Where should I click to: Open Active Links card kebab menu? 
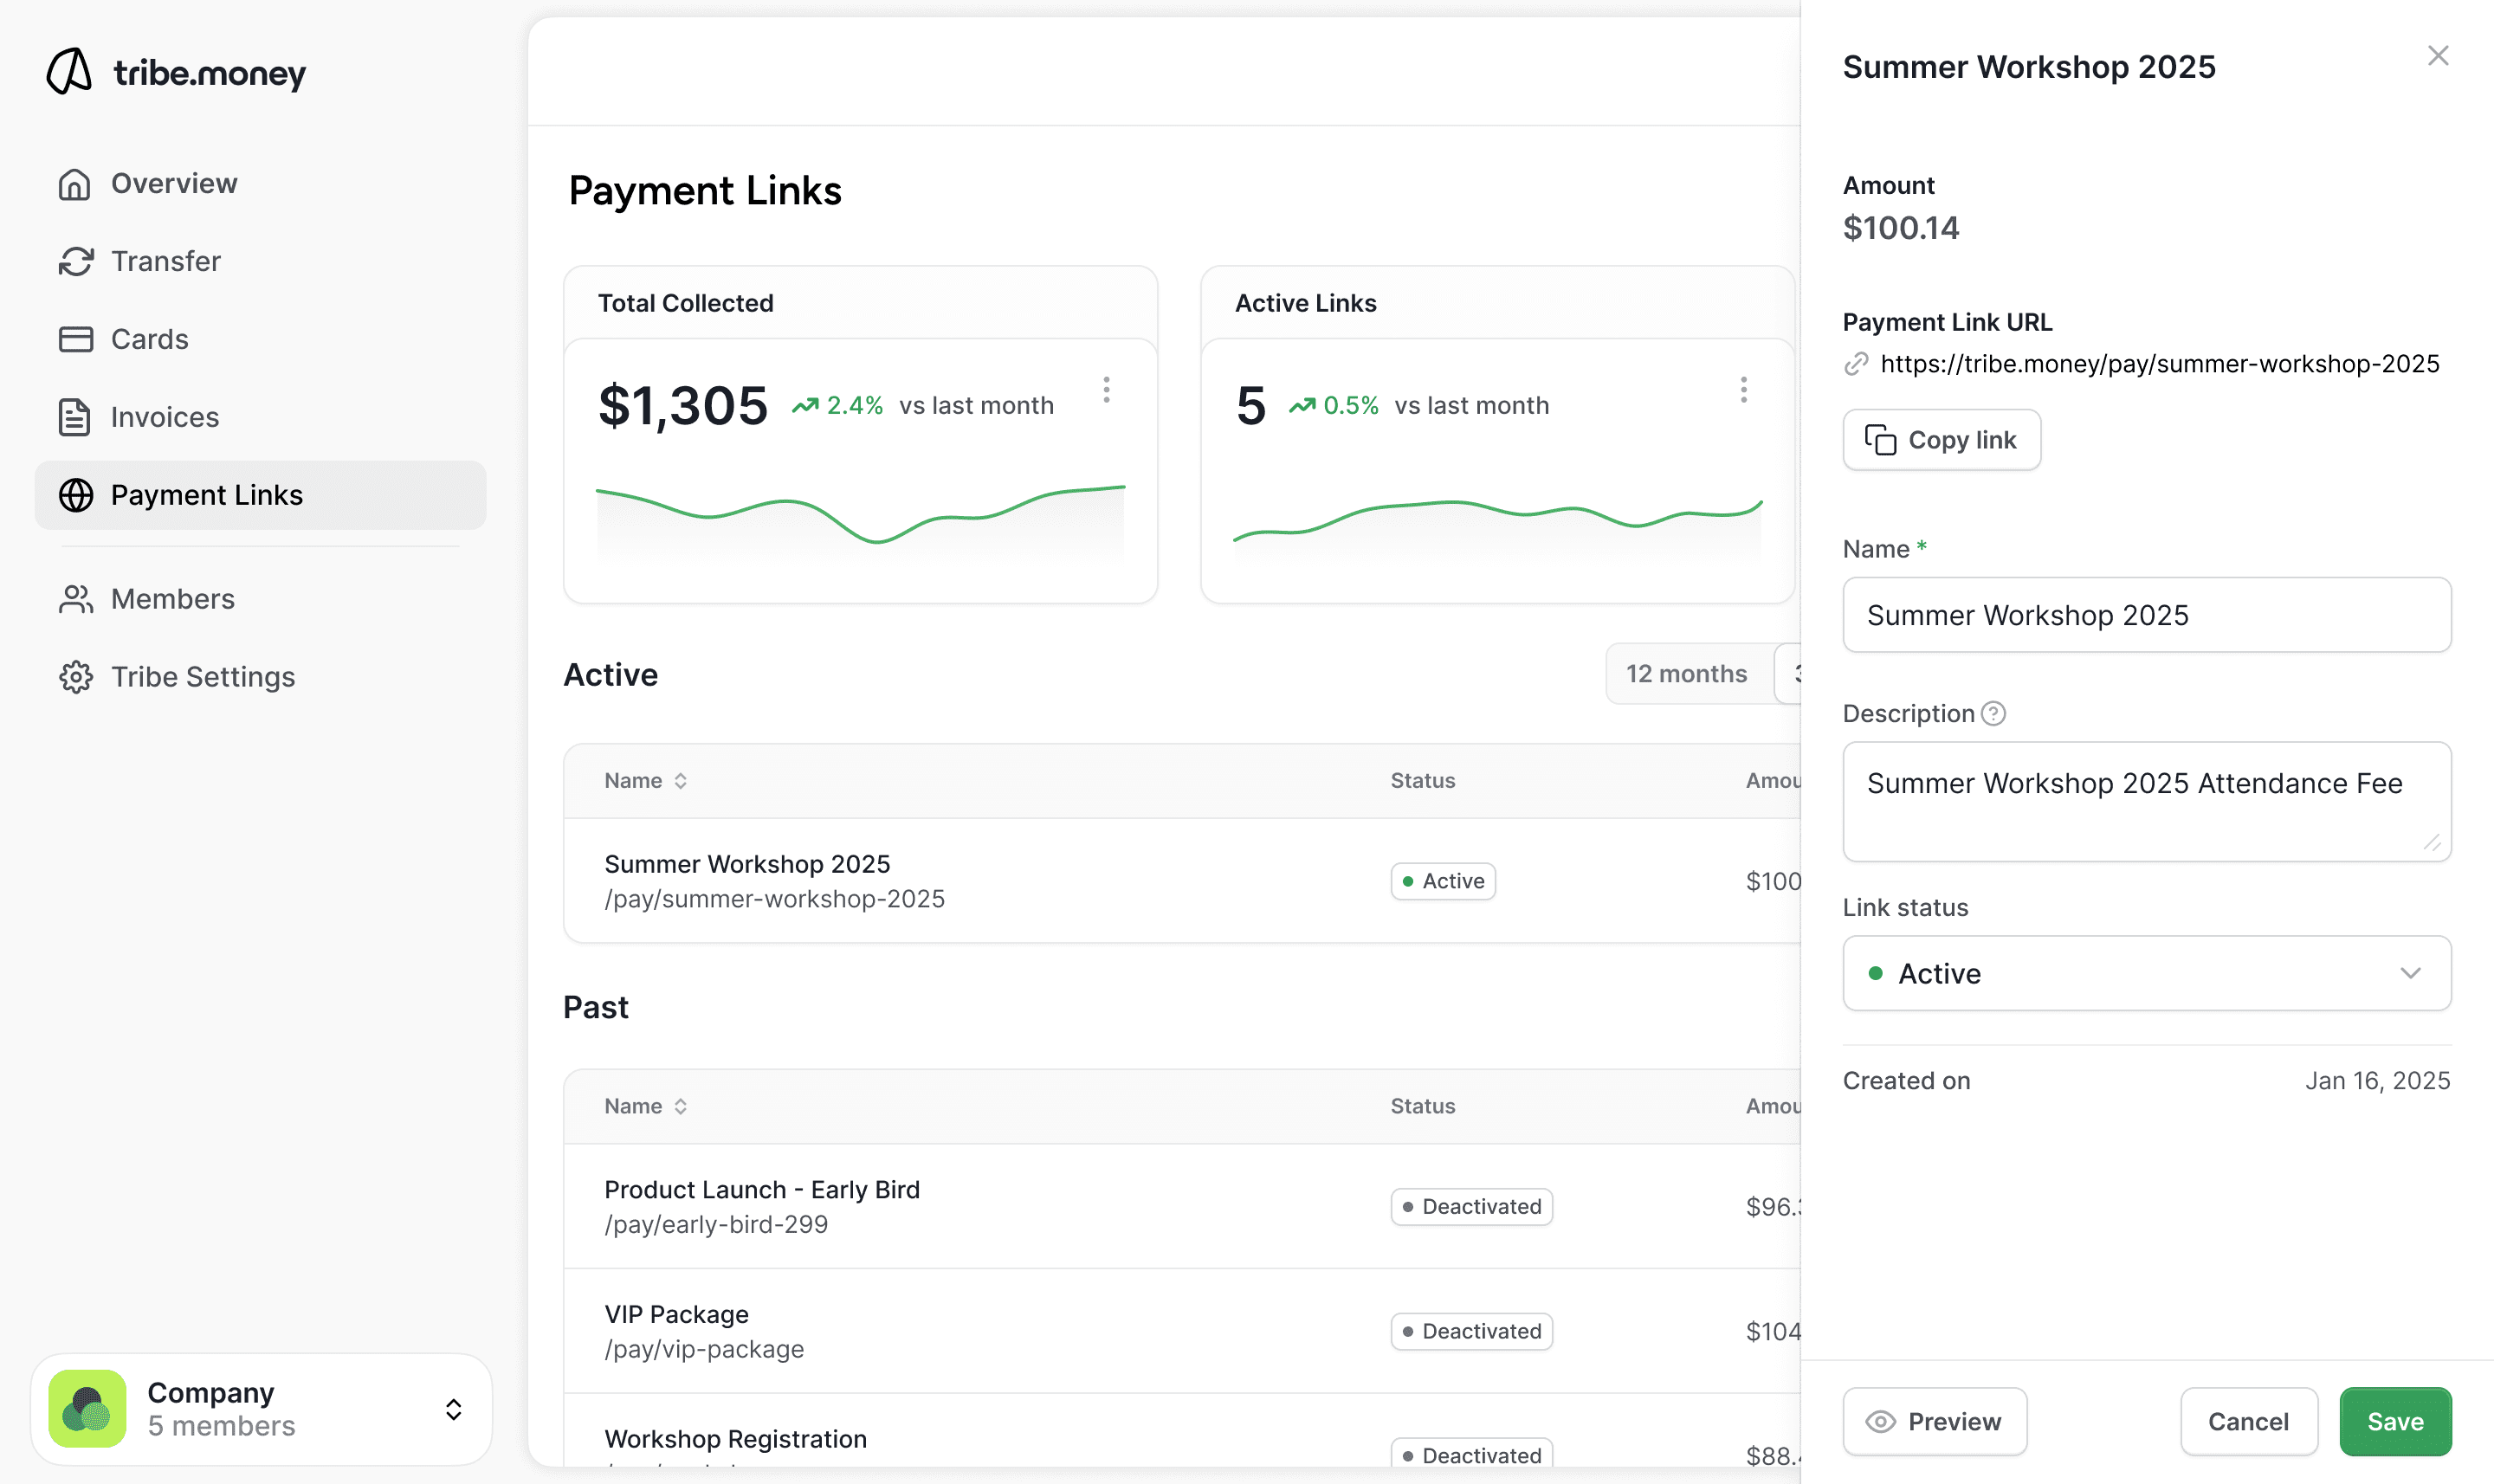point(1743,390)
